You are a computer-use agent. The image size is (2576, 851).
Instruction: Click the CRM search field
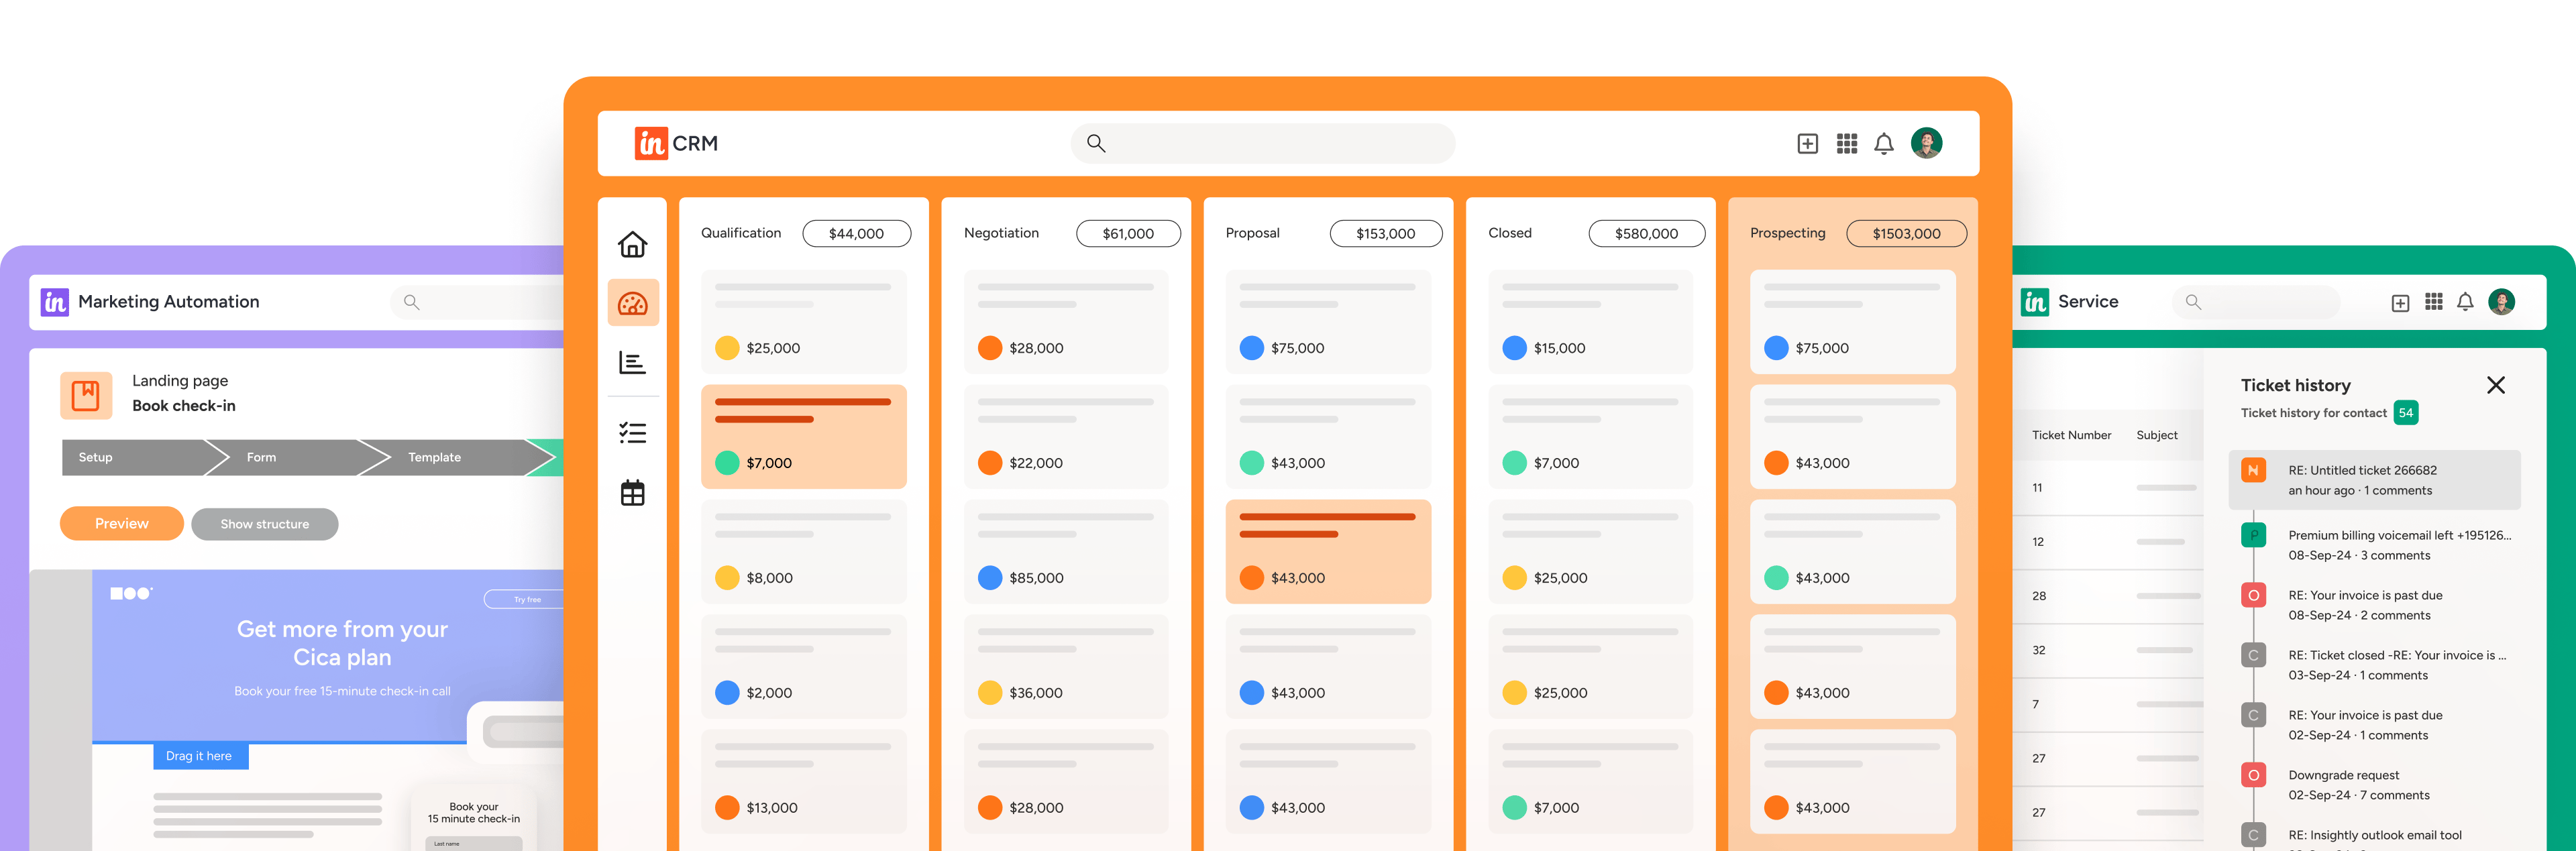click(1262, 143)
